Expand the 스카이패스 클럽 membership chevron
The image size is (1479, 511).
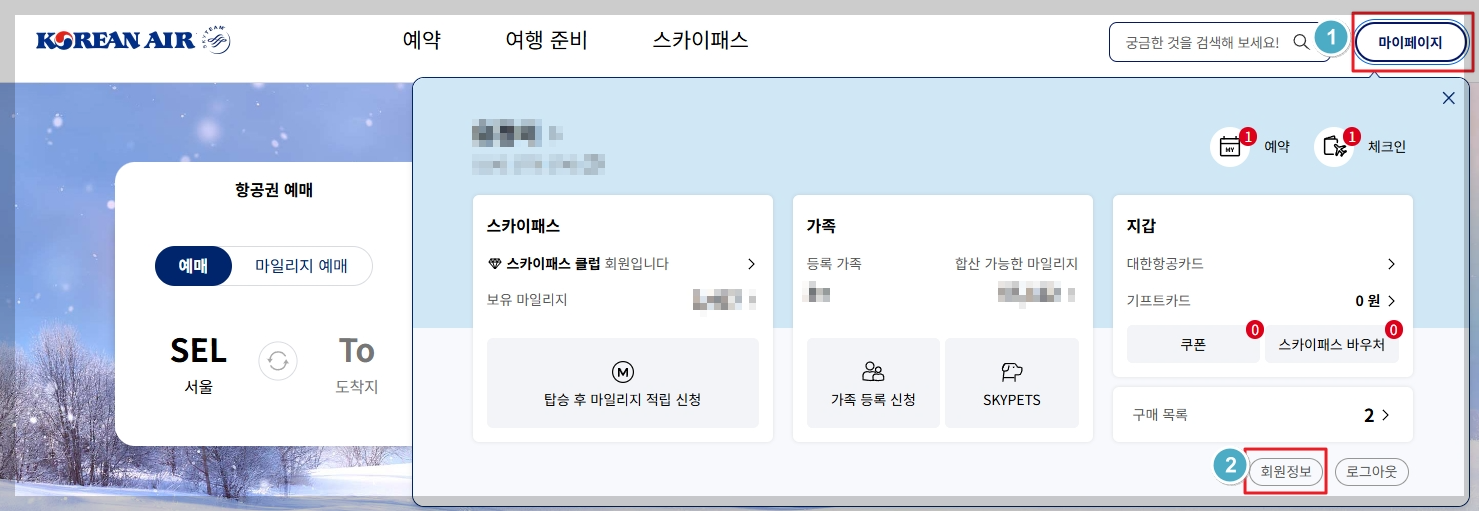coord(751,264)
